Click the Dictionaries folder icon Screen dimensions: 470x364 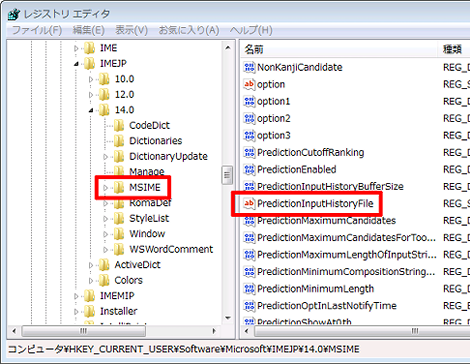click(x=119, y=141)
